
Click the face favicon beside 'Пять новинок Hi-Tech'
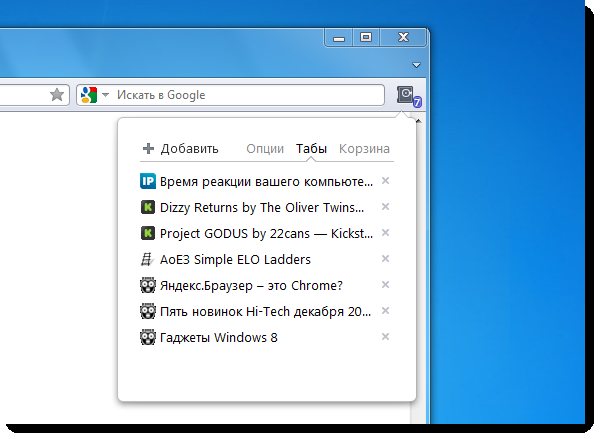148,312
